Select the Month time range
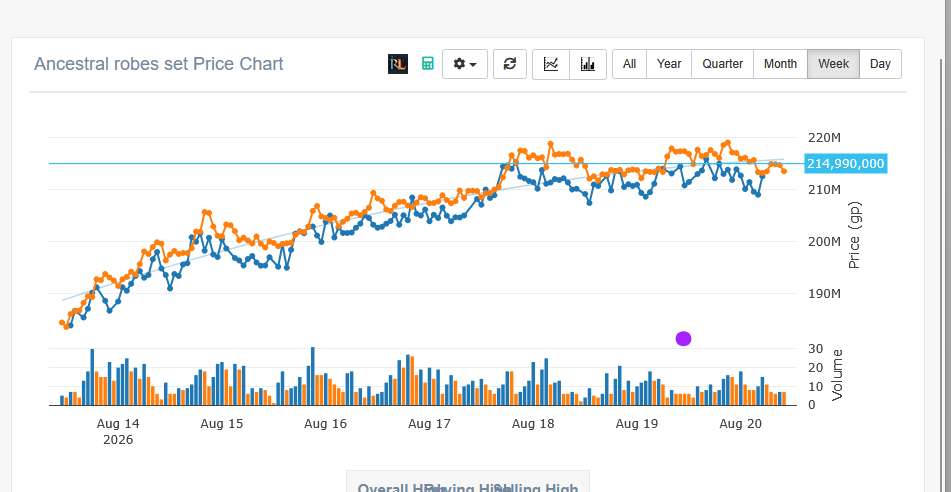Image resolution: width=951 pixels, height=492 pixels. click(x=780, y=64)
